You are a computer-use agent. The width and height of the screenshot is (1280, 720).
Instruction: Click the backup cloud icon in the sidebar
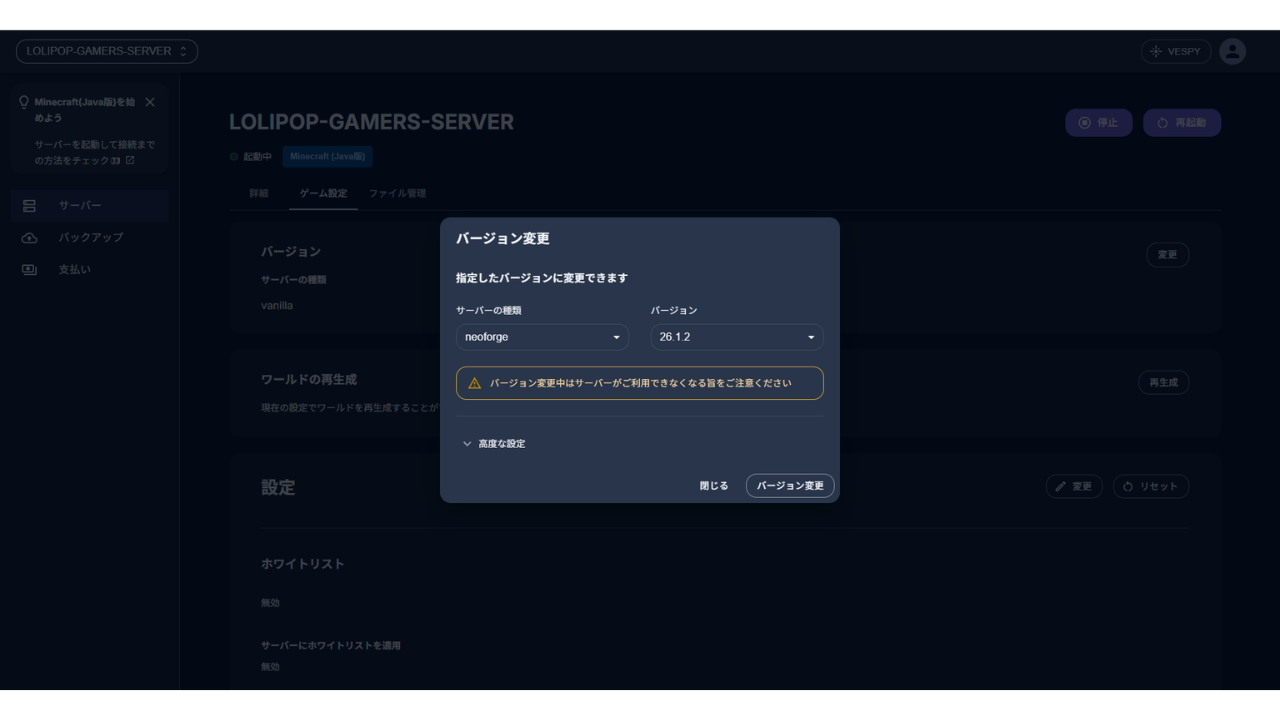pyautogui.click(x=29, y=237)
